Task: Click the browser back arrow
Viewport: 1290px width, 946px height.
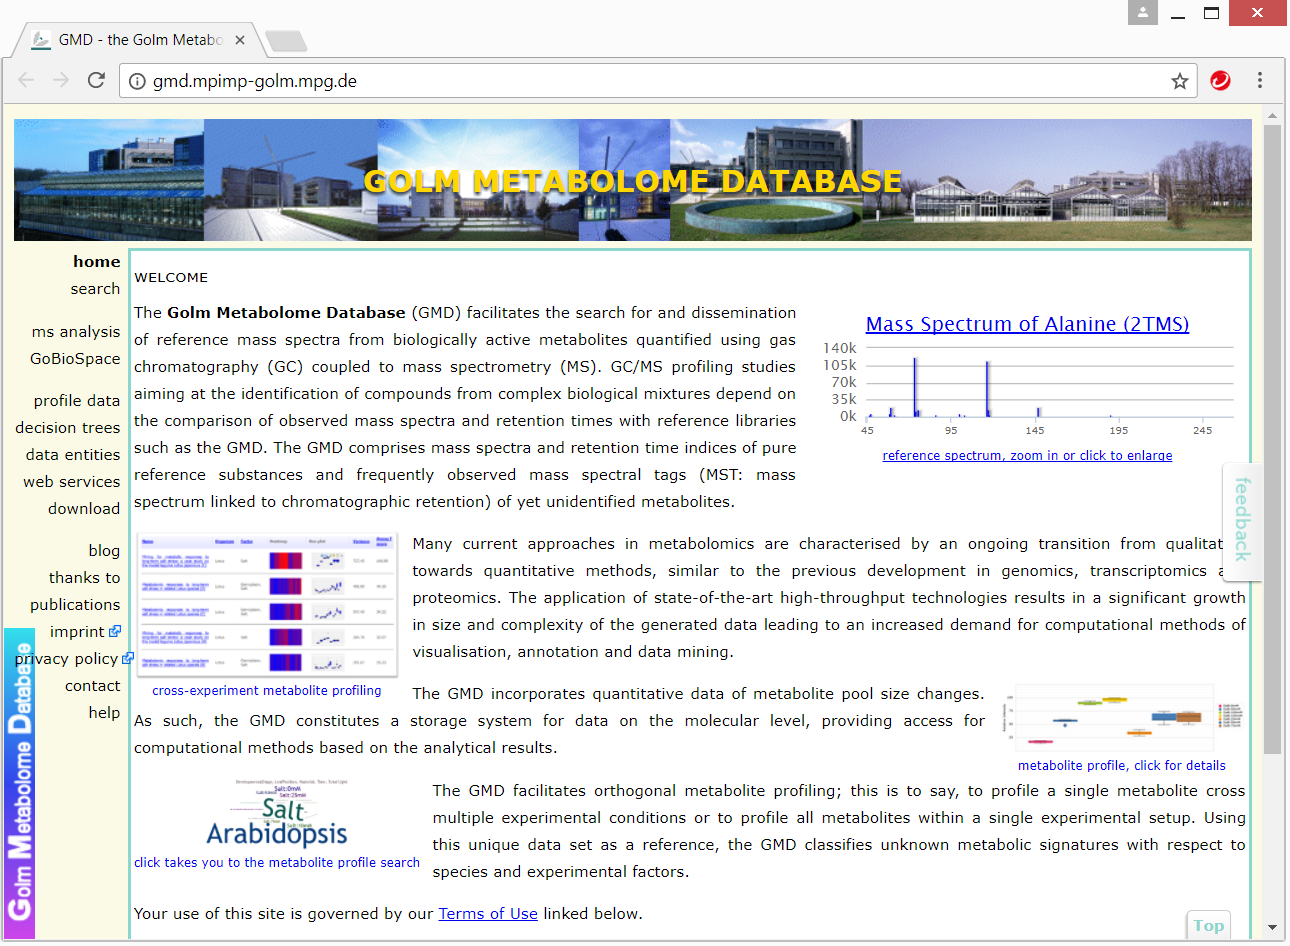Action: pos(27,80)
